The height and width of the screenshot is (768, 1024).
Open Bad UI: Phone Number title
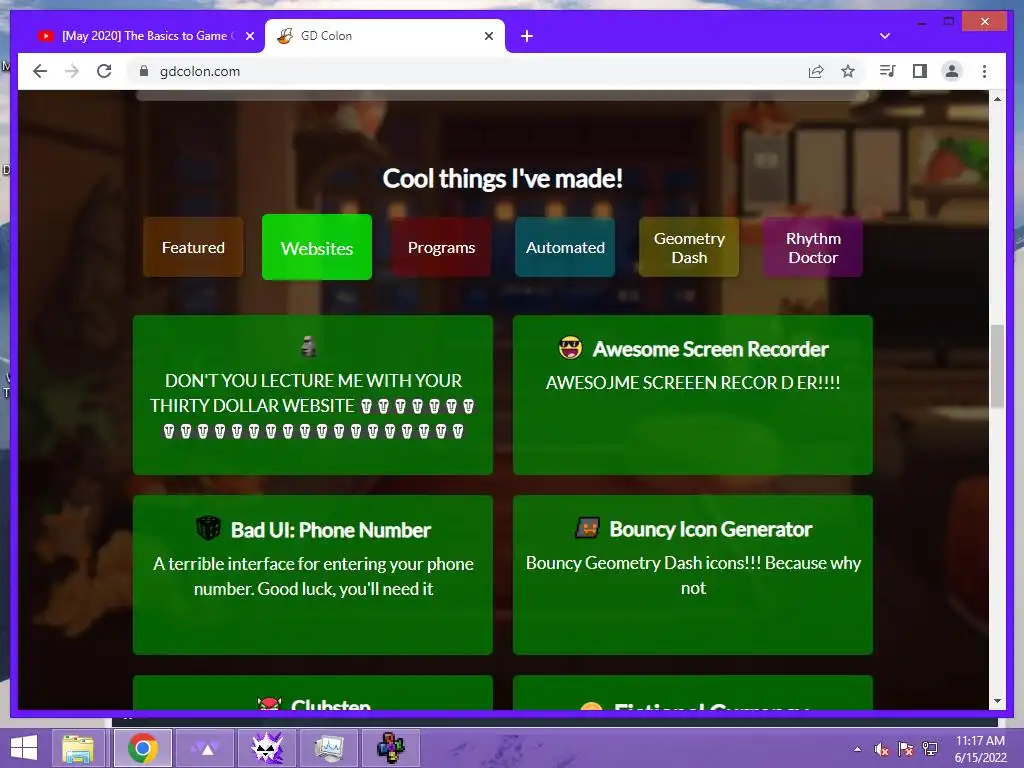(330, 530)
